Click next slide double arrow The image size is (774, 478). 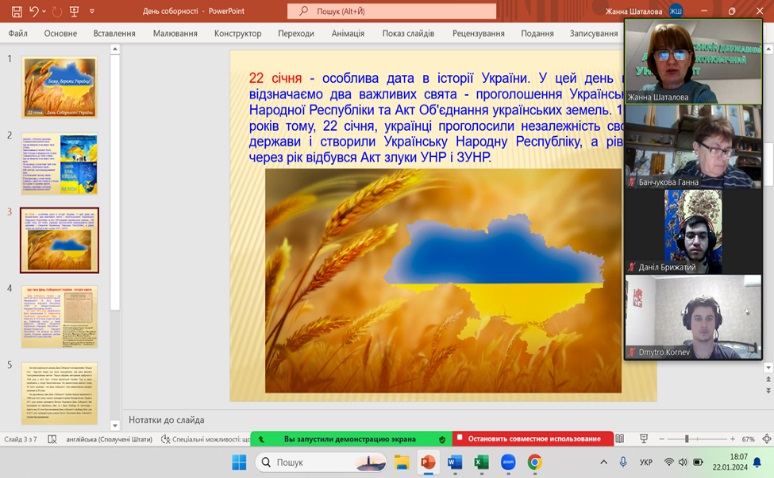(768, 390)
